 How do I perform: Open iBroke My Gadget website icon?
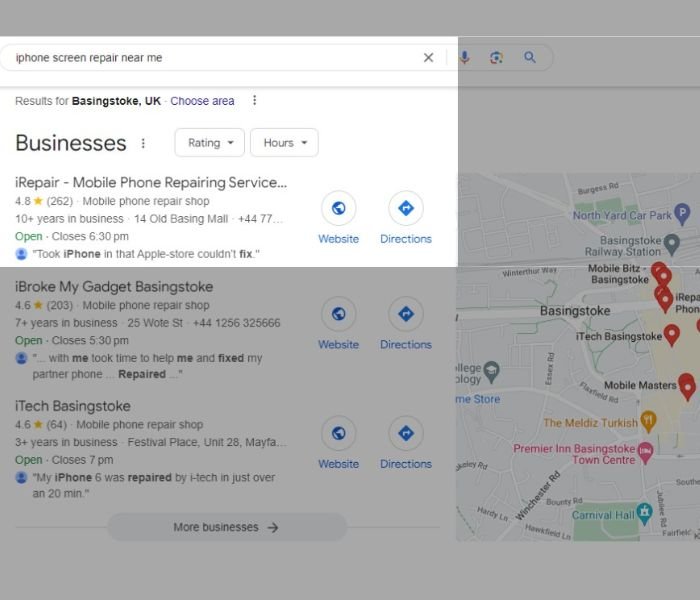(338, 314)
